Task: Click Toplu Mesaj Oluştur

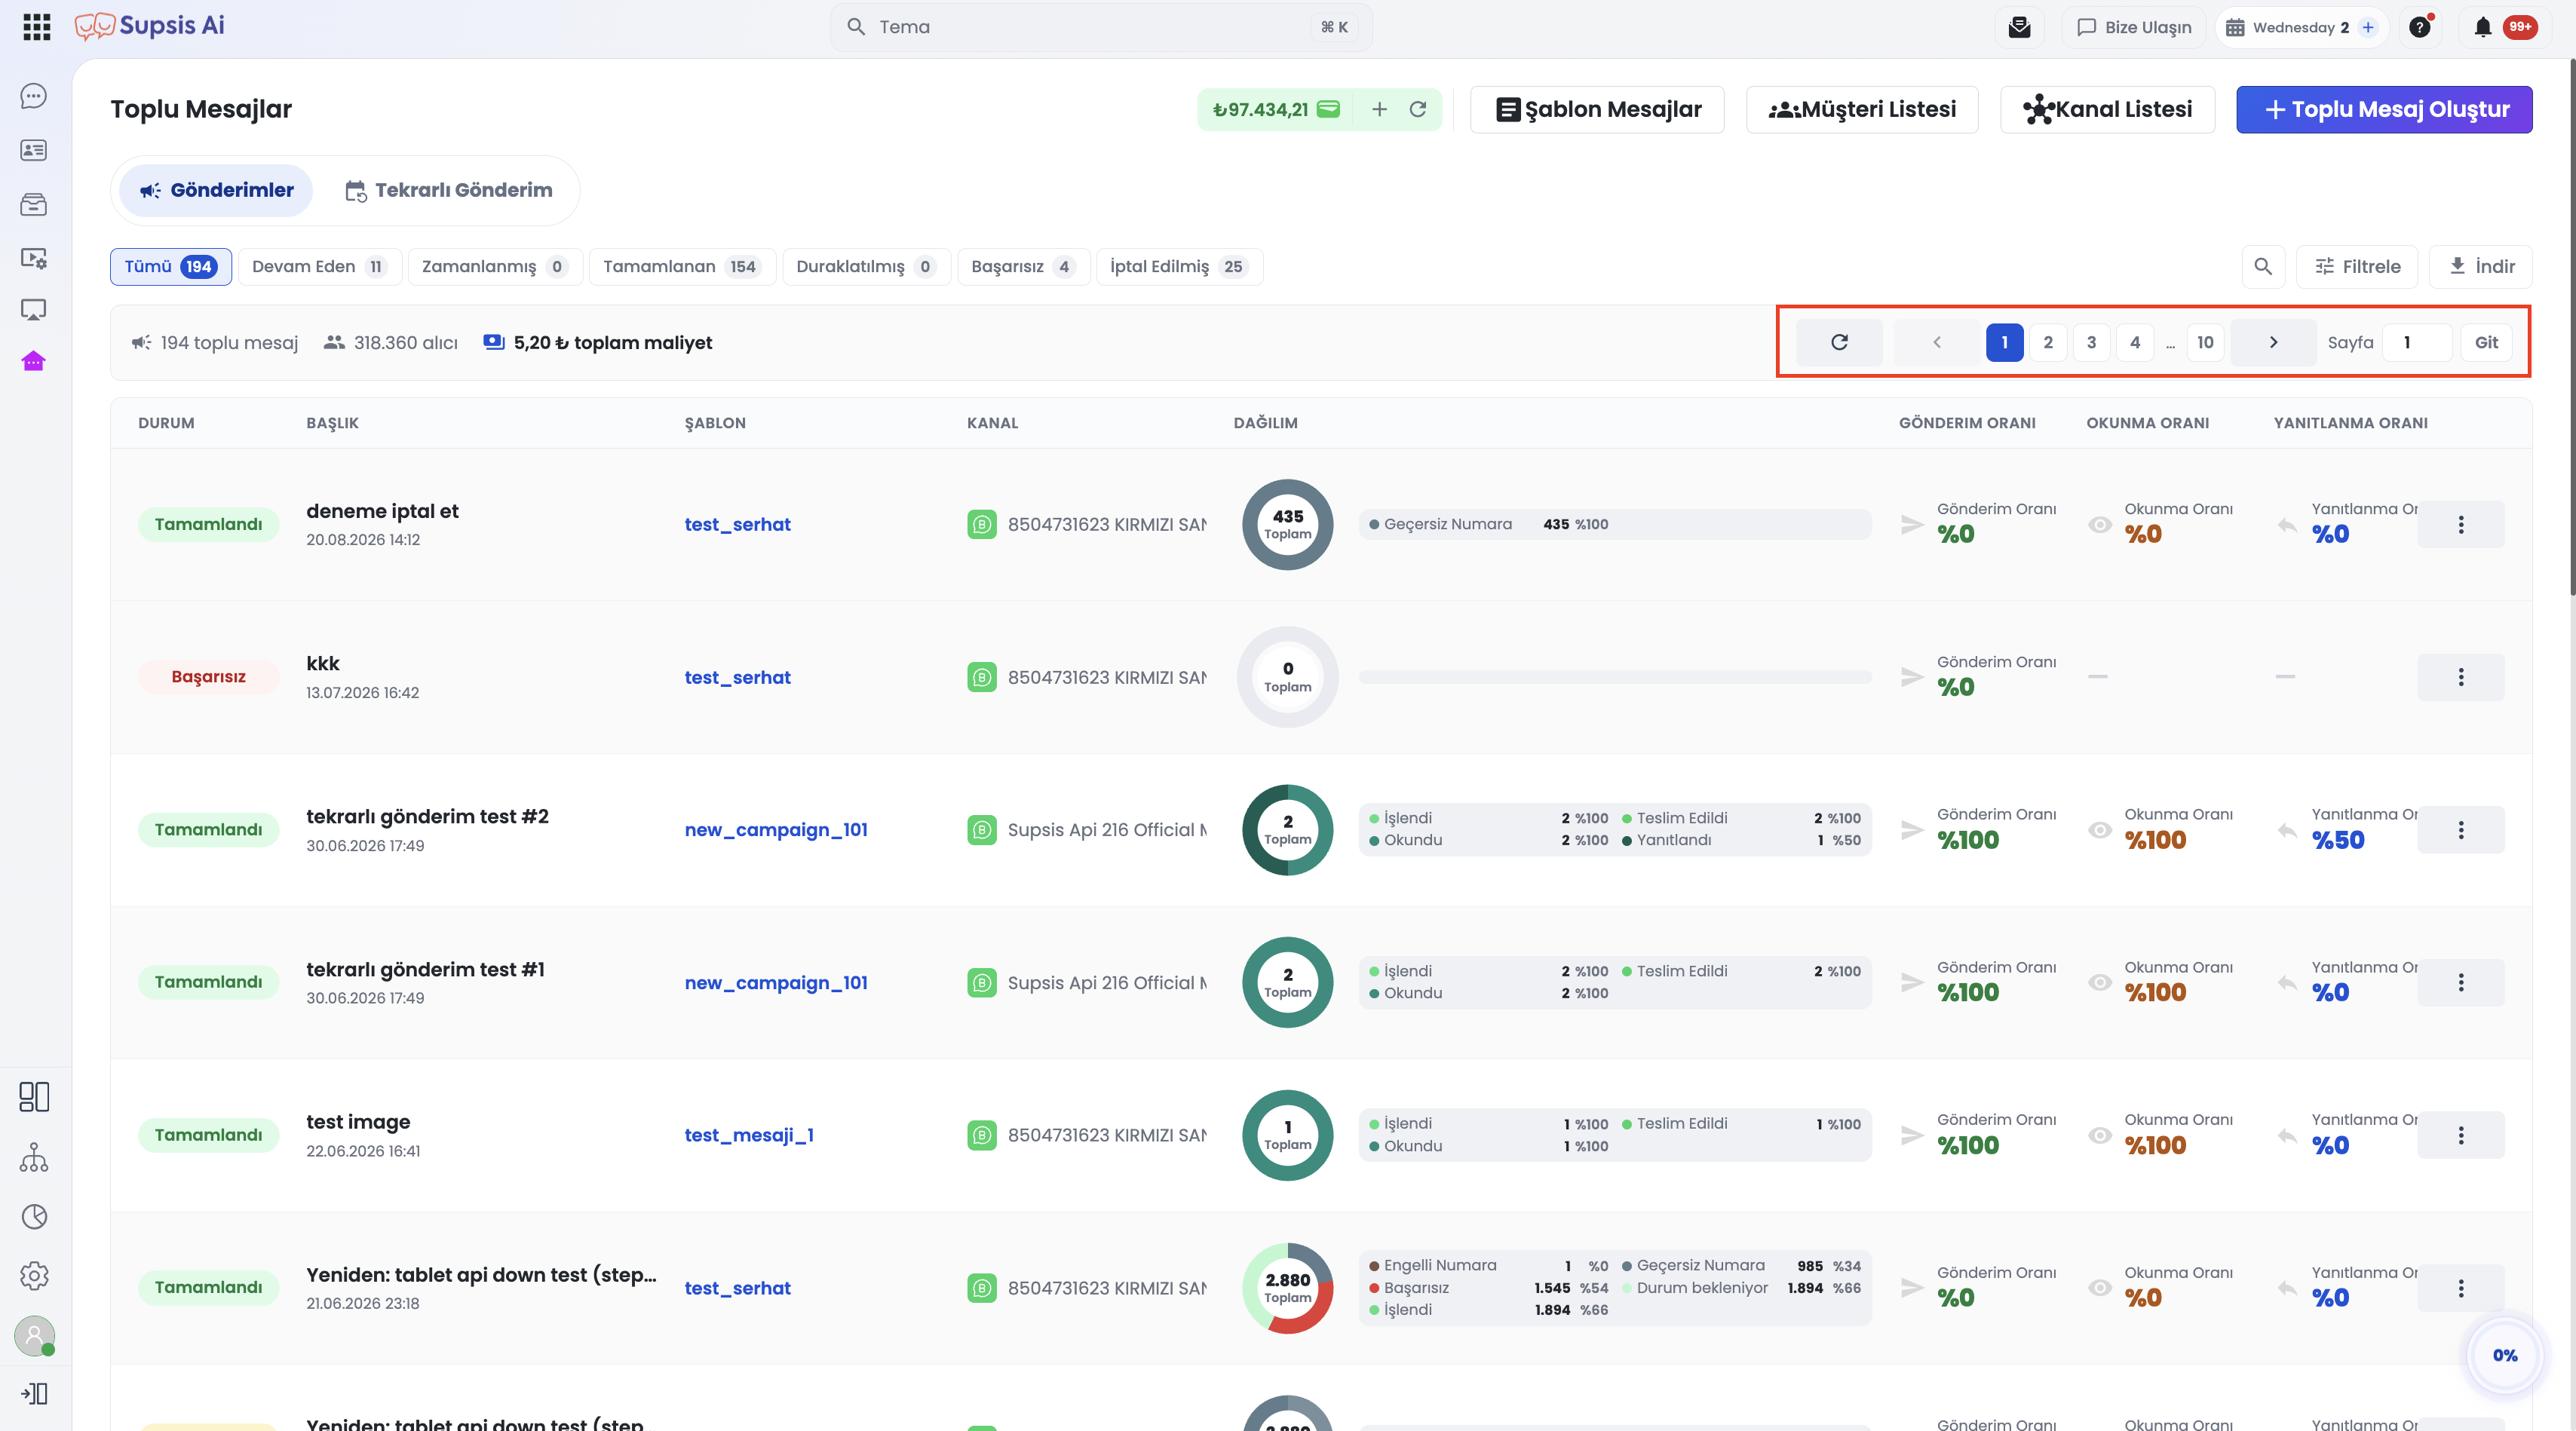Action: (2384, 109)
